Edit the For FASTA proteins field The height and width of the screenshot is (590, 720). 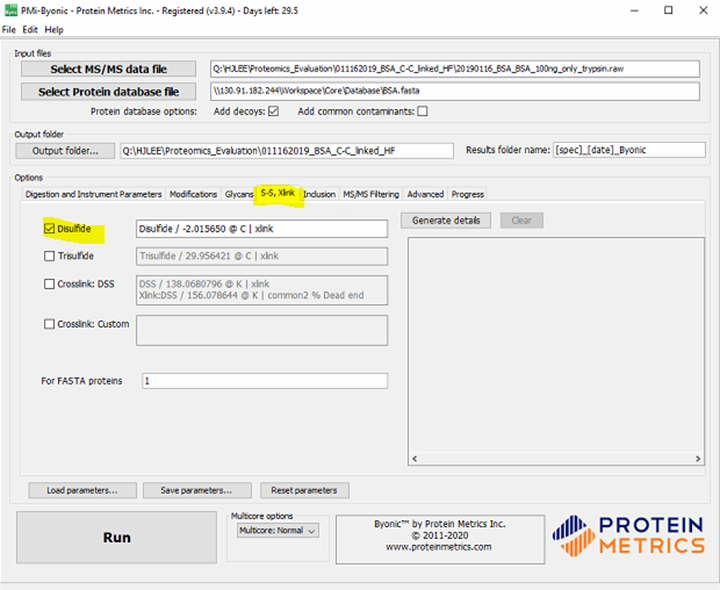coord(265,381)
